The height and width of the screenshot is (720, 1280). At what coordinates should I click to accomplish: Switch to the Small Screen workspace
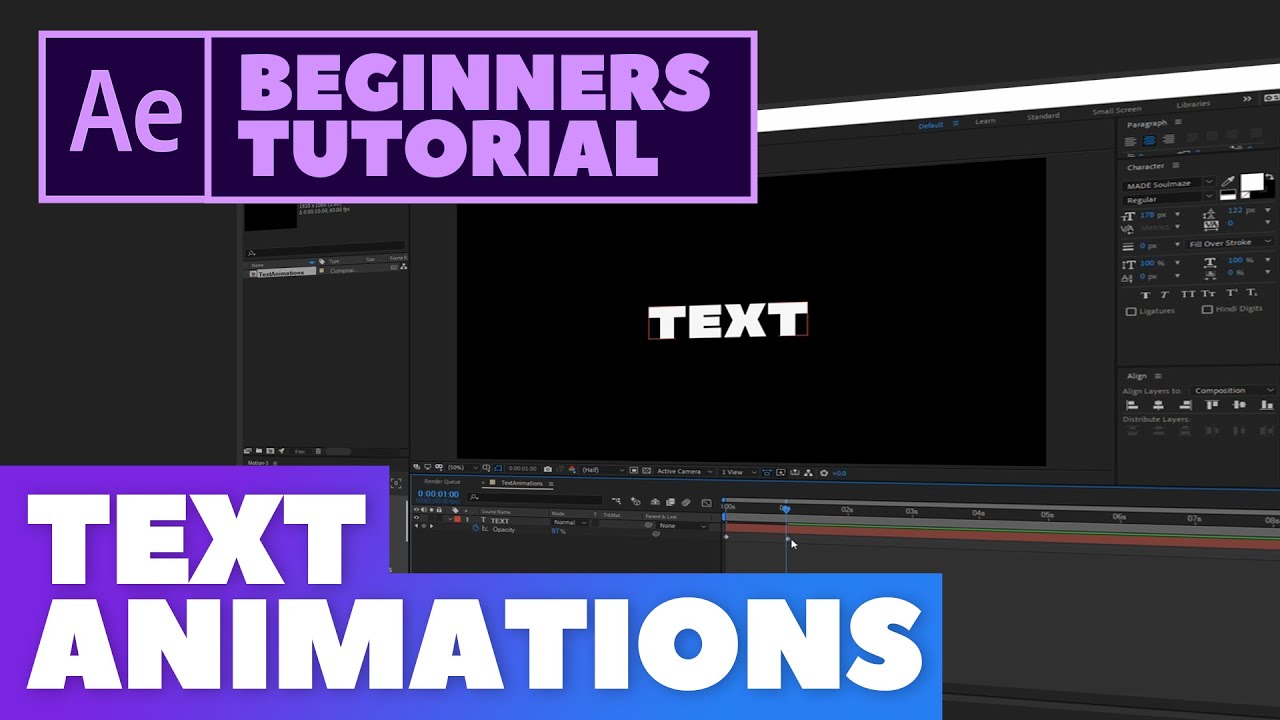(1116, 110)
